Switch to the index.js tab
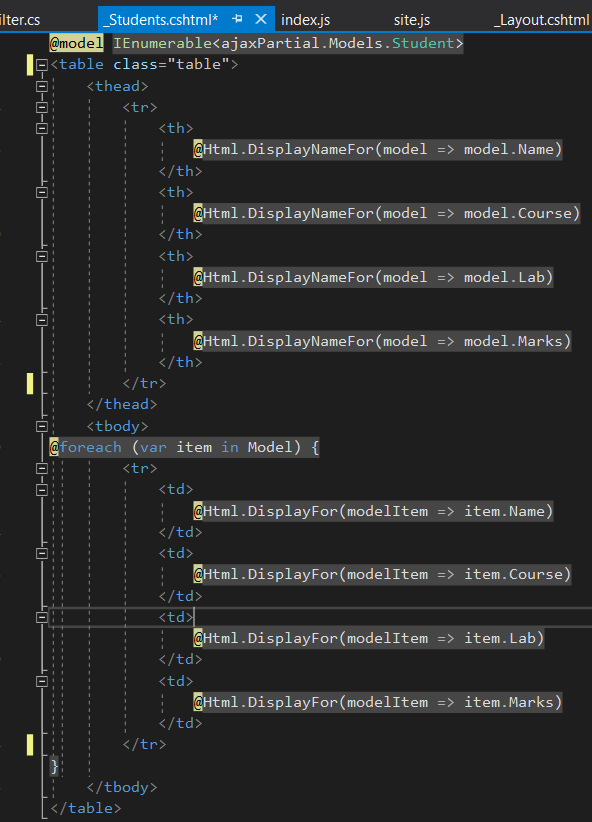592x822 pixels. [x=305, y=20]
